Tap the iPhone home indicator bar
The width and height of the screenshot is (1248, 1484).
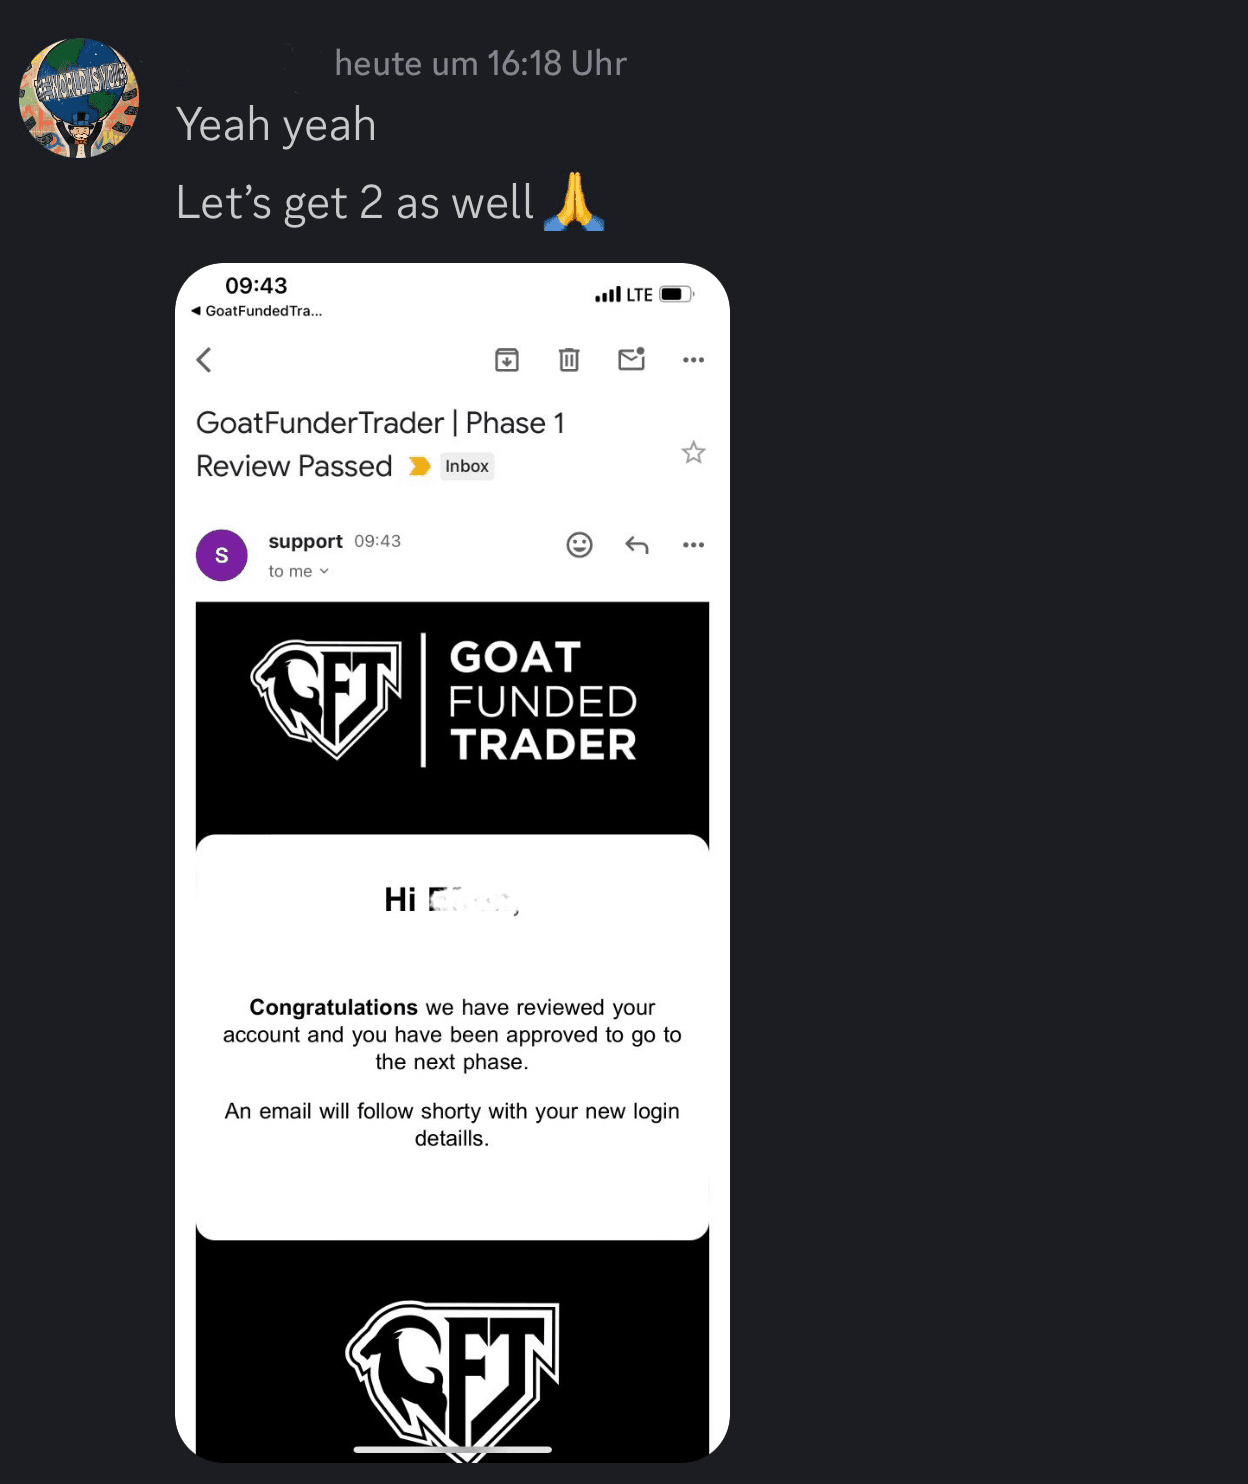pos(453,1449)
